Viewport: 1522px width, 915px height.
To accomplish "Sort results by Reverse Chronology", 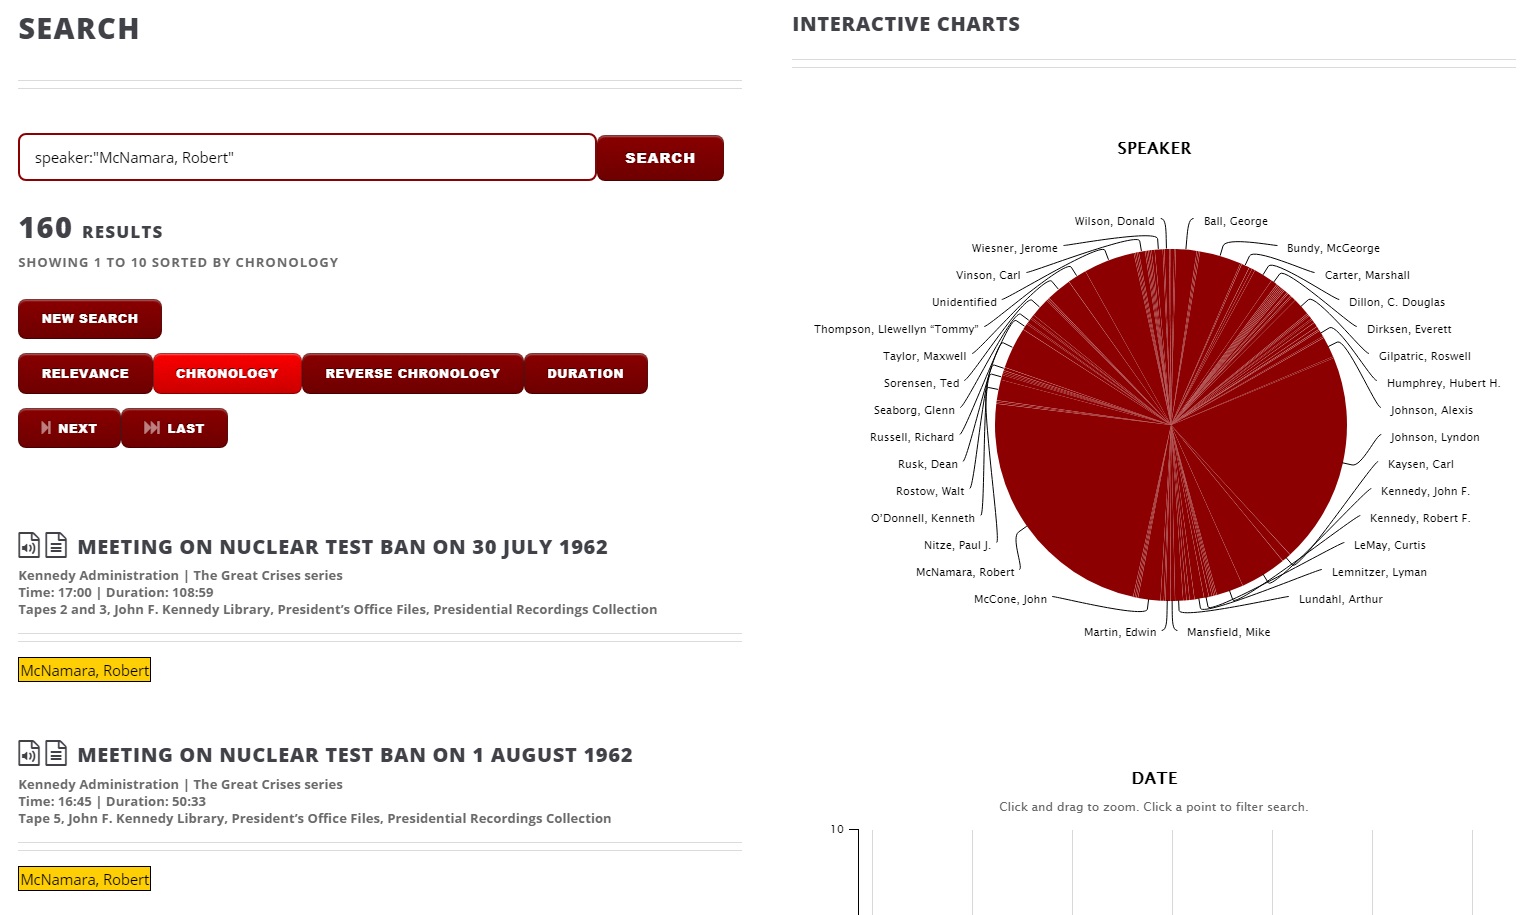I will pos(412,374).
